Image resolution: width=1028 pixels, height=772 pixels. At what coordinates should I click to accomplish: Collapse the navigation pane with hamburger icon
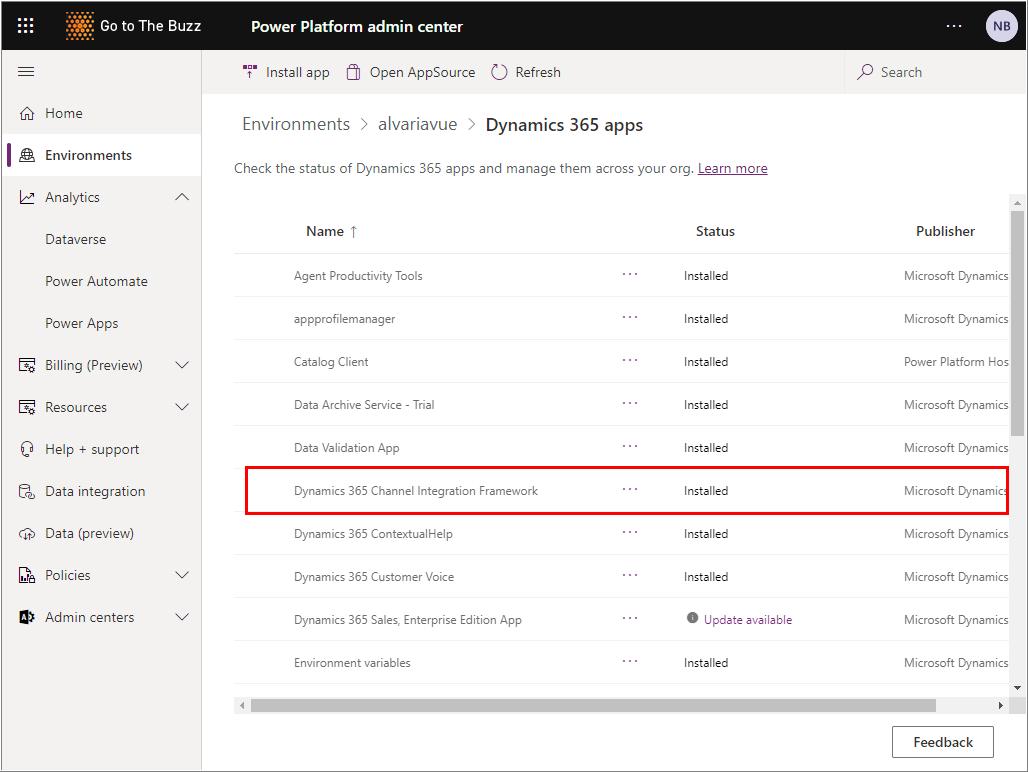click(x=25, y=71)
